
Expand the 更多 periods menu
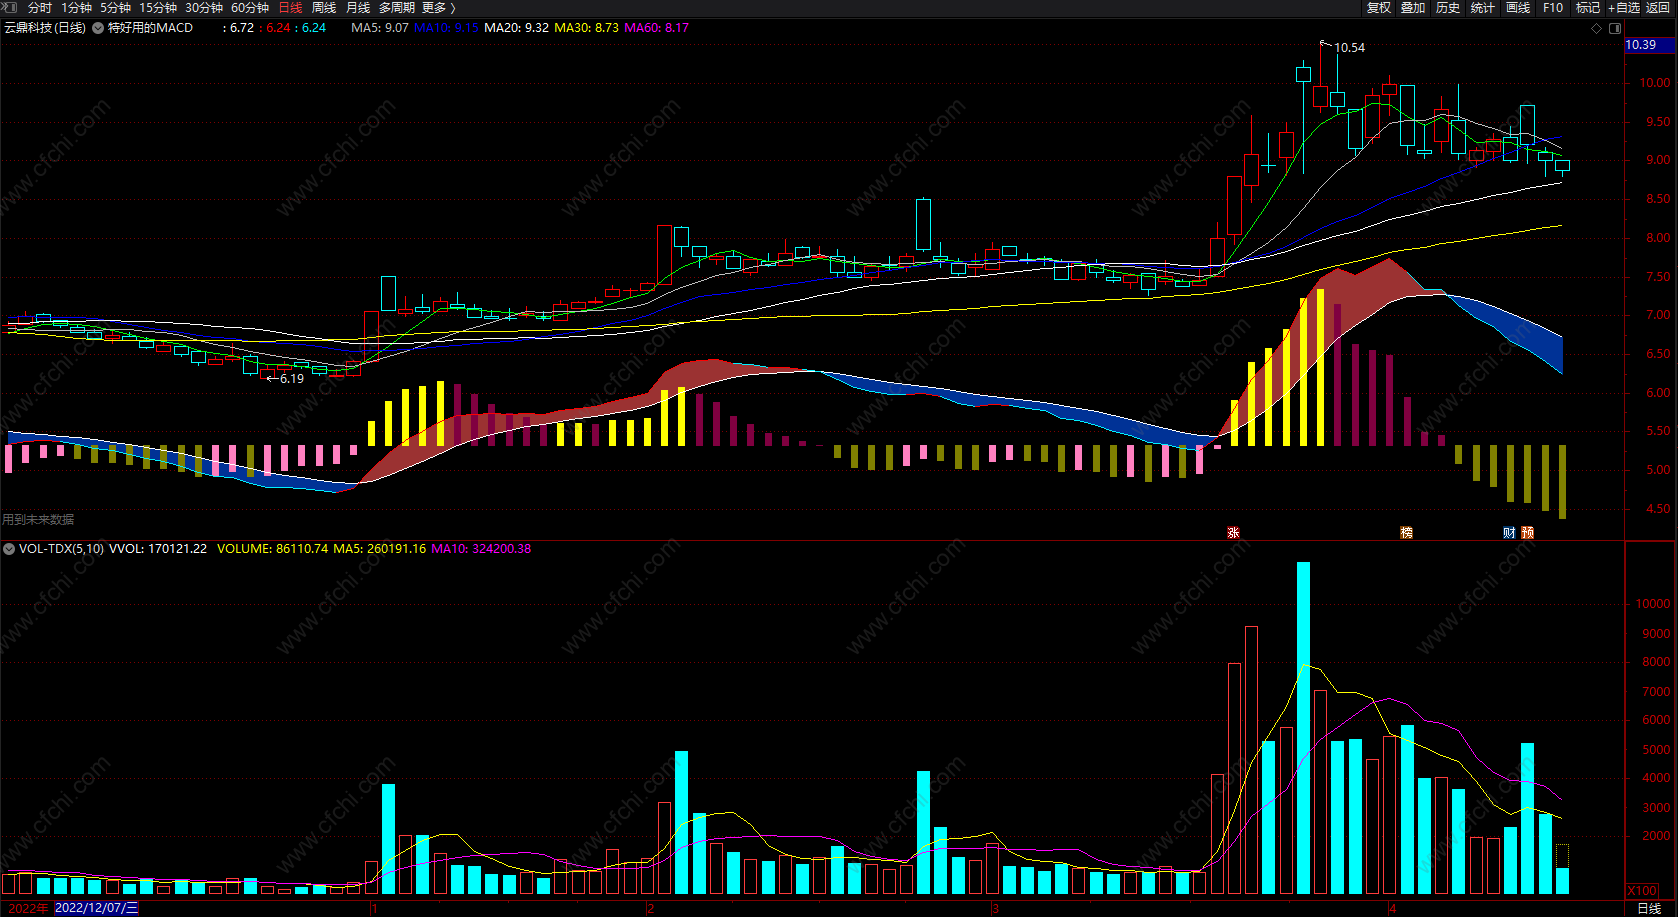(x=438, y=7)
